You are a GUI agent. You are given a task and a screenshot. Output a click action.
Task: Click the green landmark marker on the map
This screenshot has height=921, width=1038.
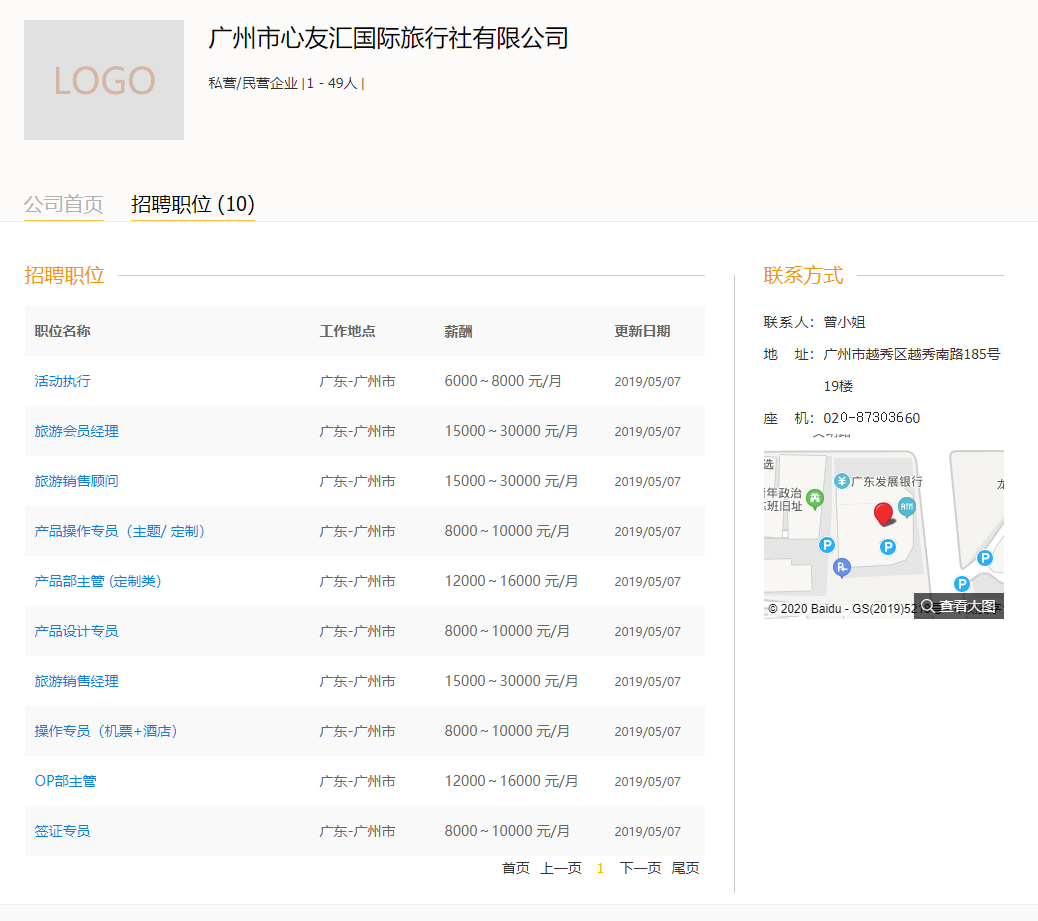(815, 498)
